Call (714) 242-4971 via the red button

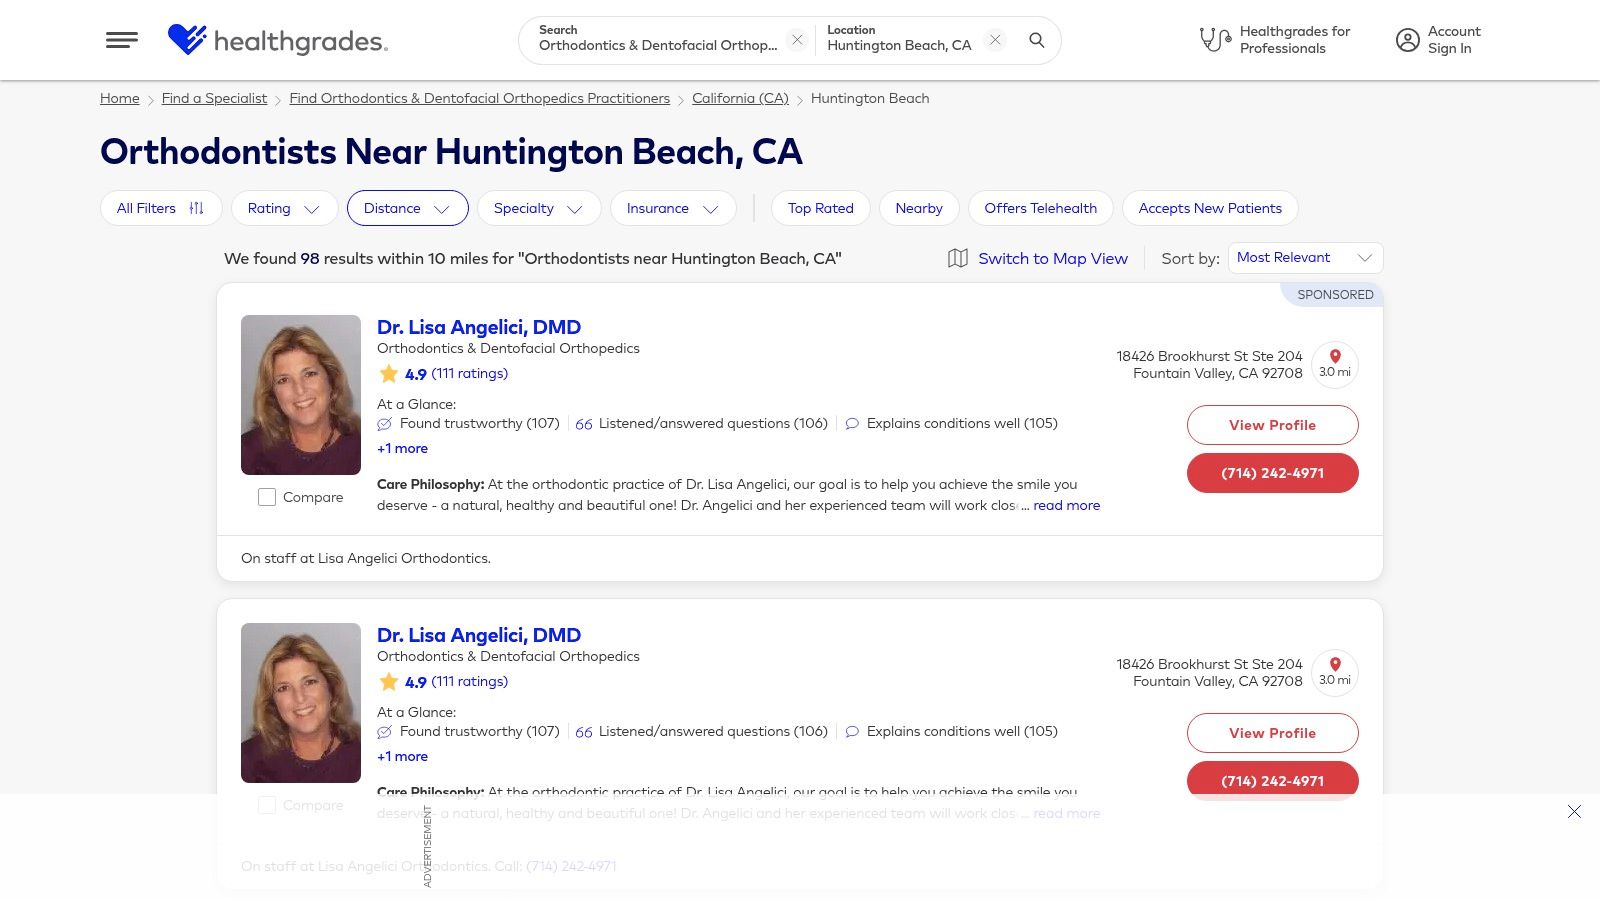click(x=1272, y=473)
